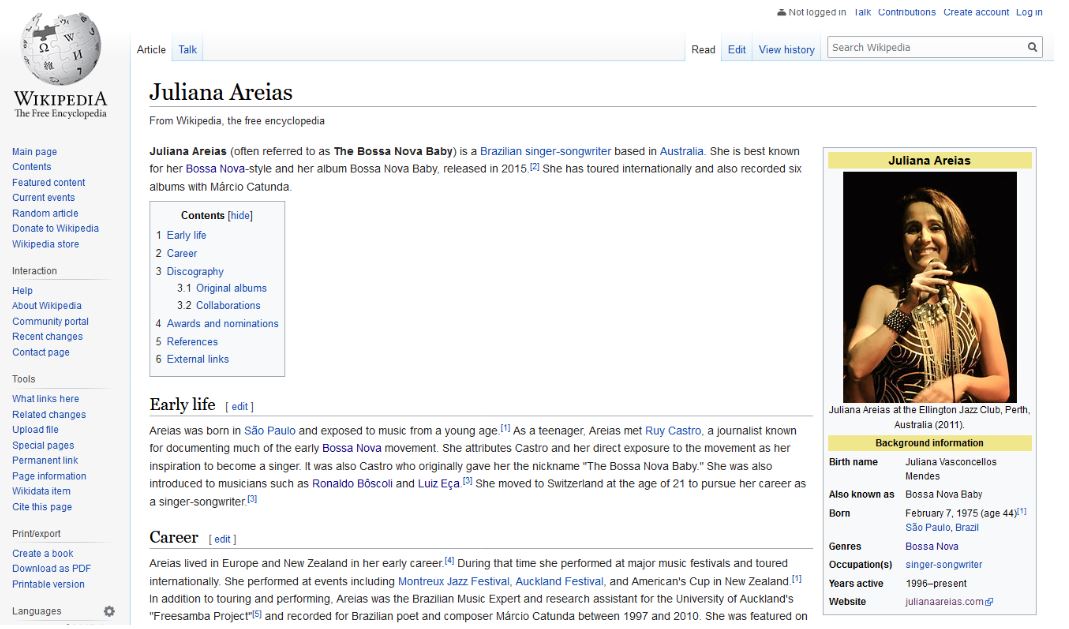
Task: Click the Wikipedia globe logo
Action: click(x=60, y=50)
